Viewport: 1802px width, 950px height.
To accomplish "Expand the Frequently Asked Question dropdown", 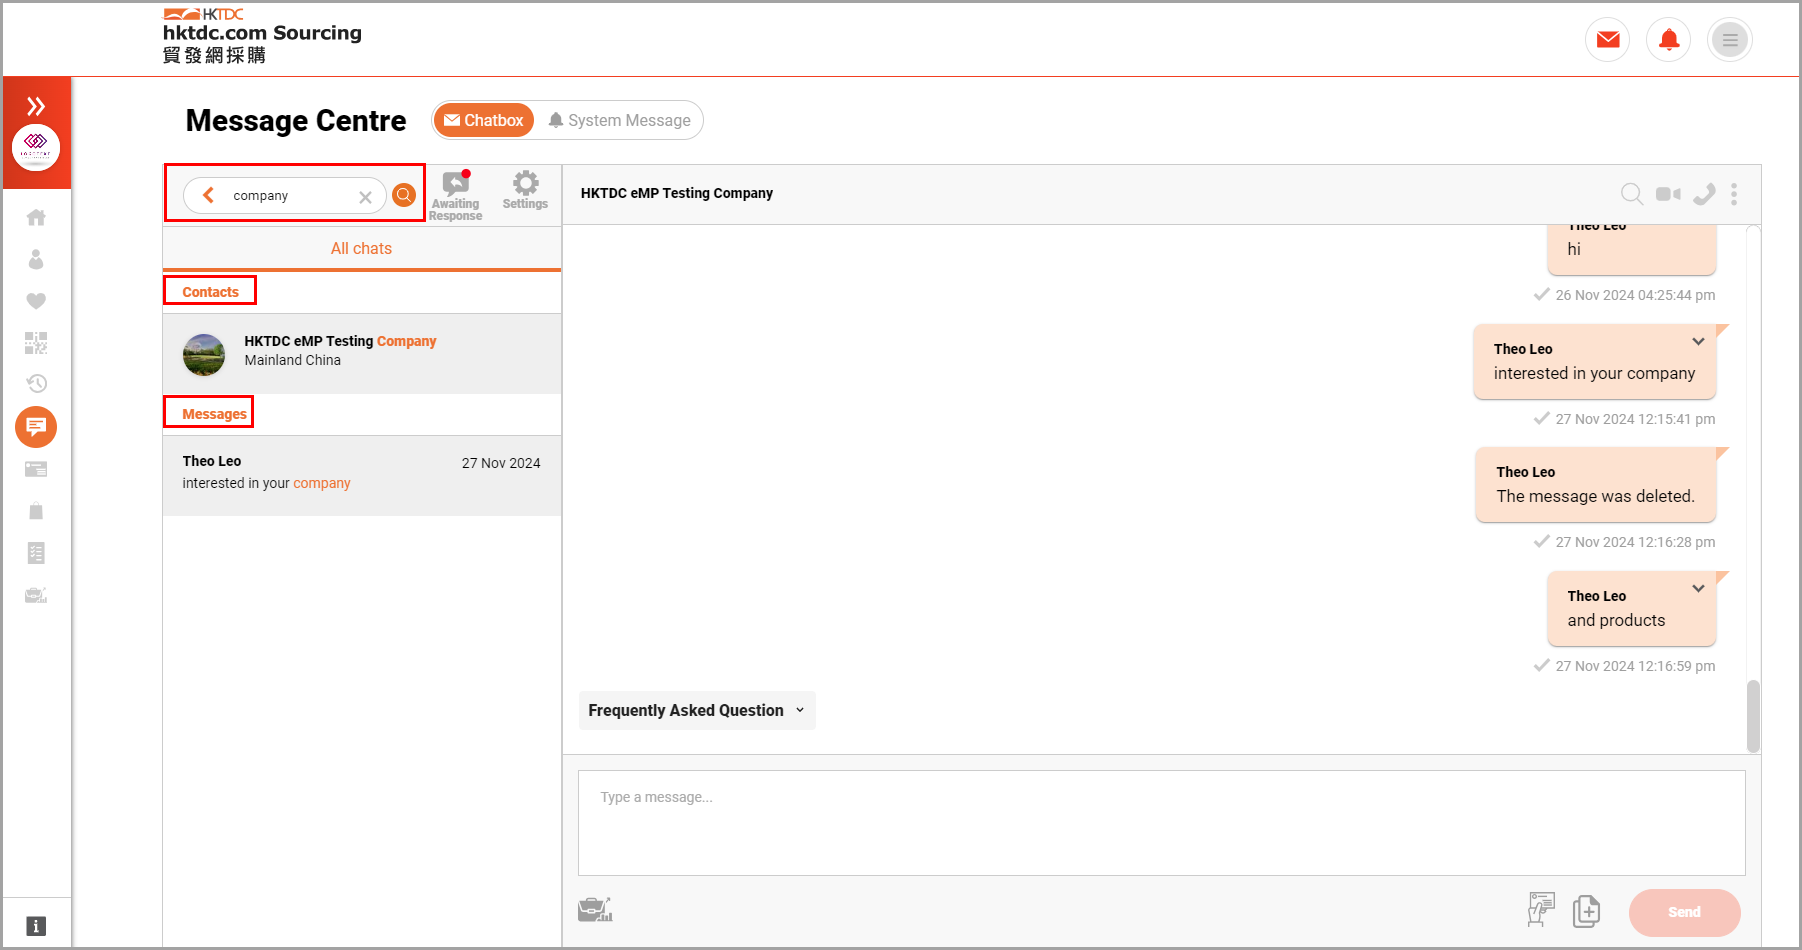I will (x=697, y=710).
